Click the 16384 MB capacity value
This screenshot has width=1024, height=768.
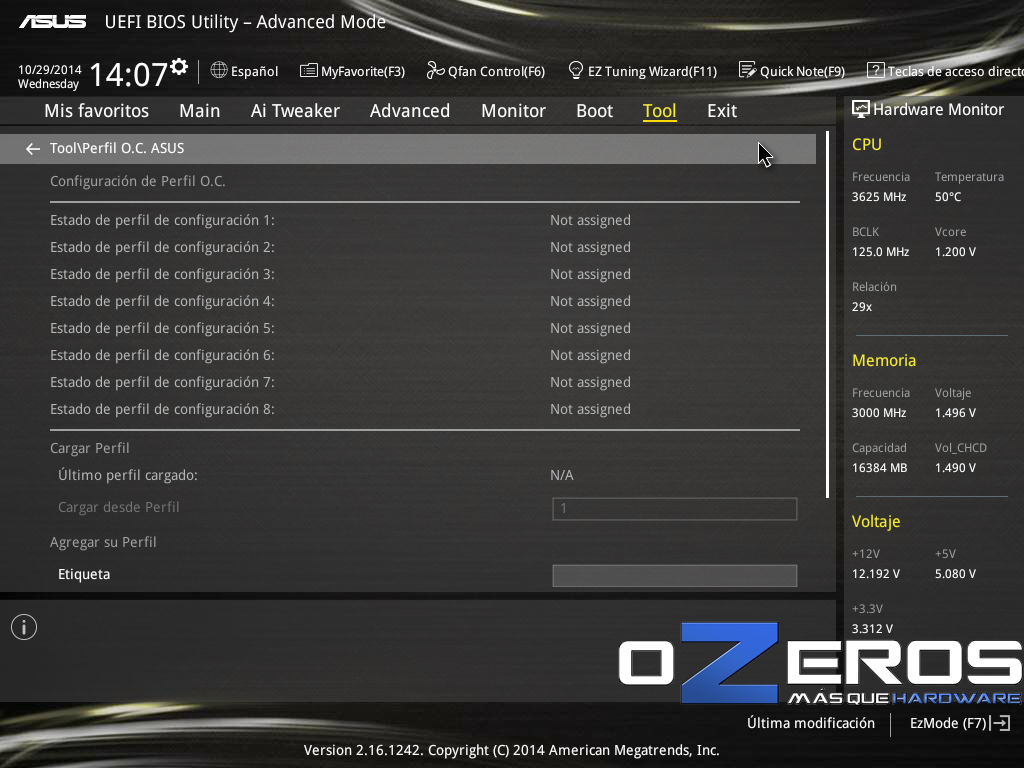click(880, 468)
